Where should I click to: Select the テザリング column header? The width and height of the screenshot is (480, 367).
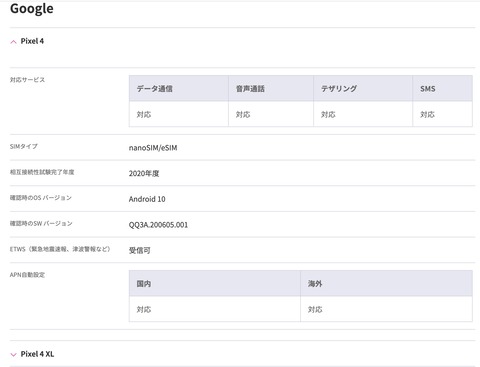tap(363, 88)
